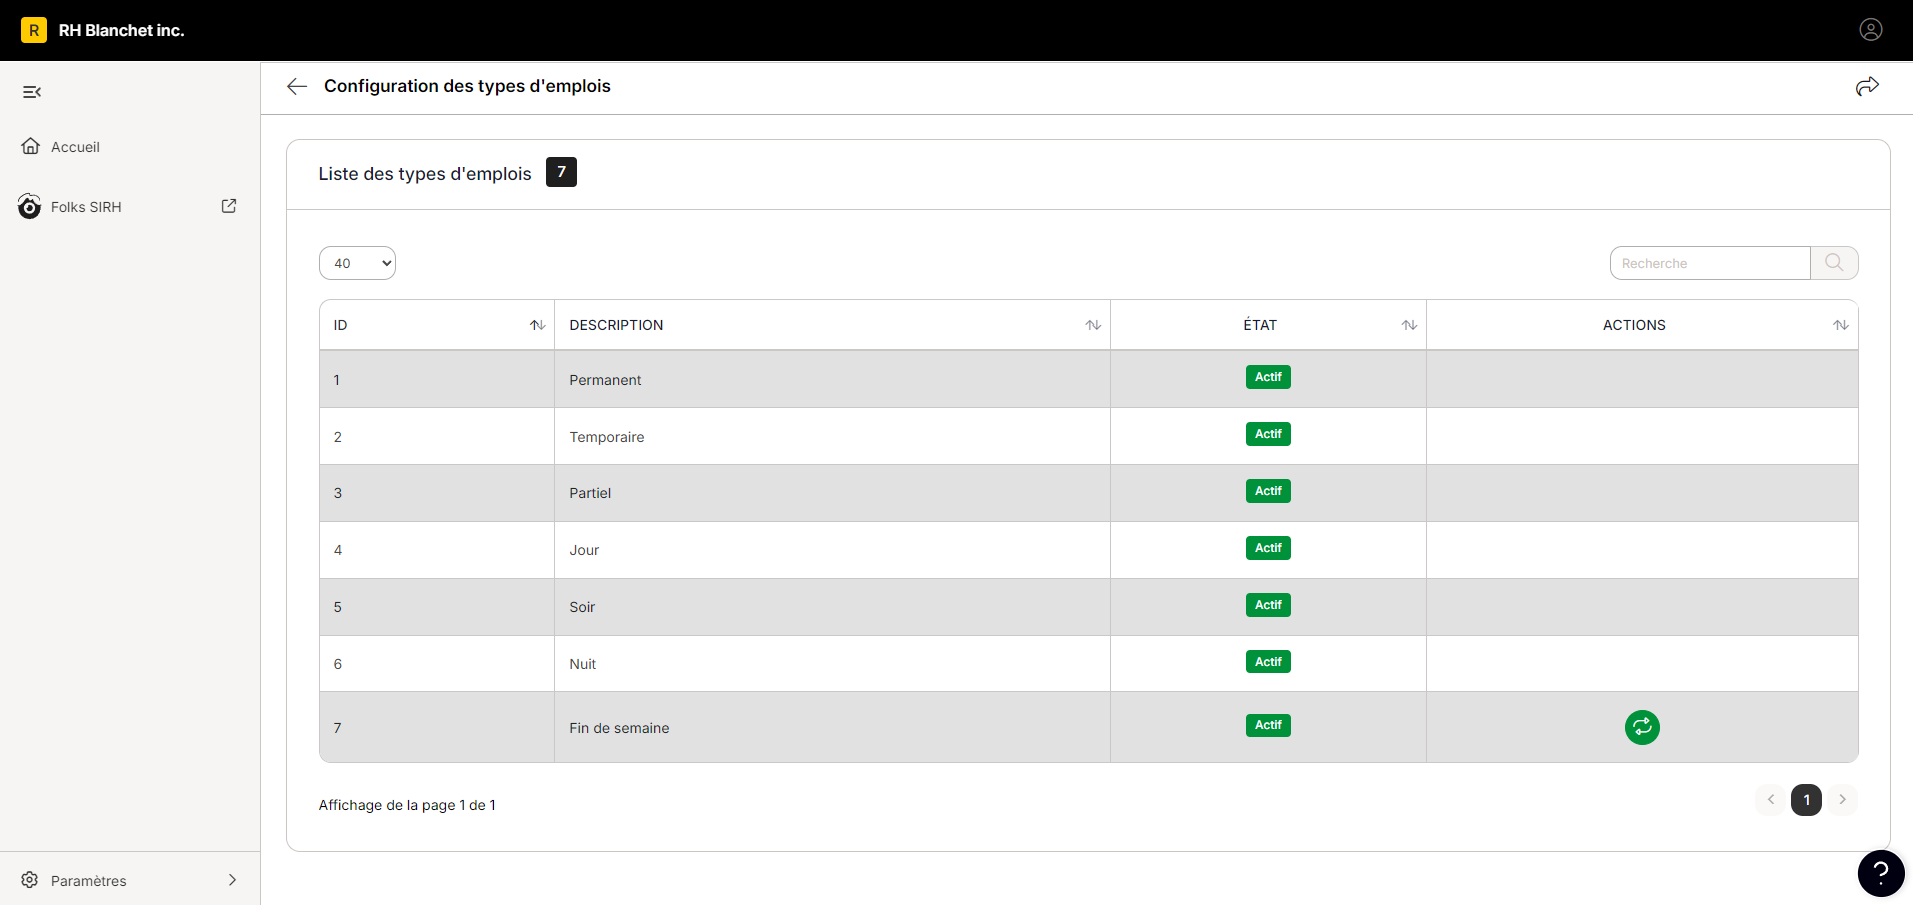Click the Actif badge for Jour
The height and width of the screenshot is (905, 1913).
(1268, 548)
